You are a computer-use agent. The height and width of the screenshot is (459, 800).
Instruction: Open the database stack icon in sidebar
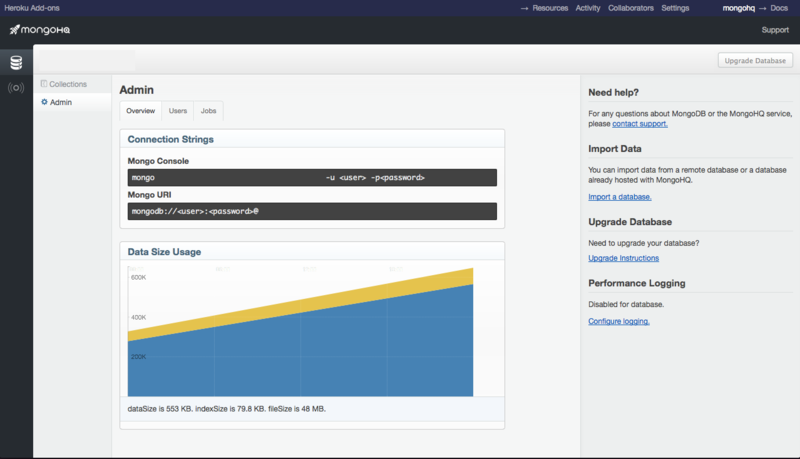coord(16,63)
